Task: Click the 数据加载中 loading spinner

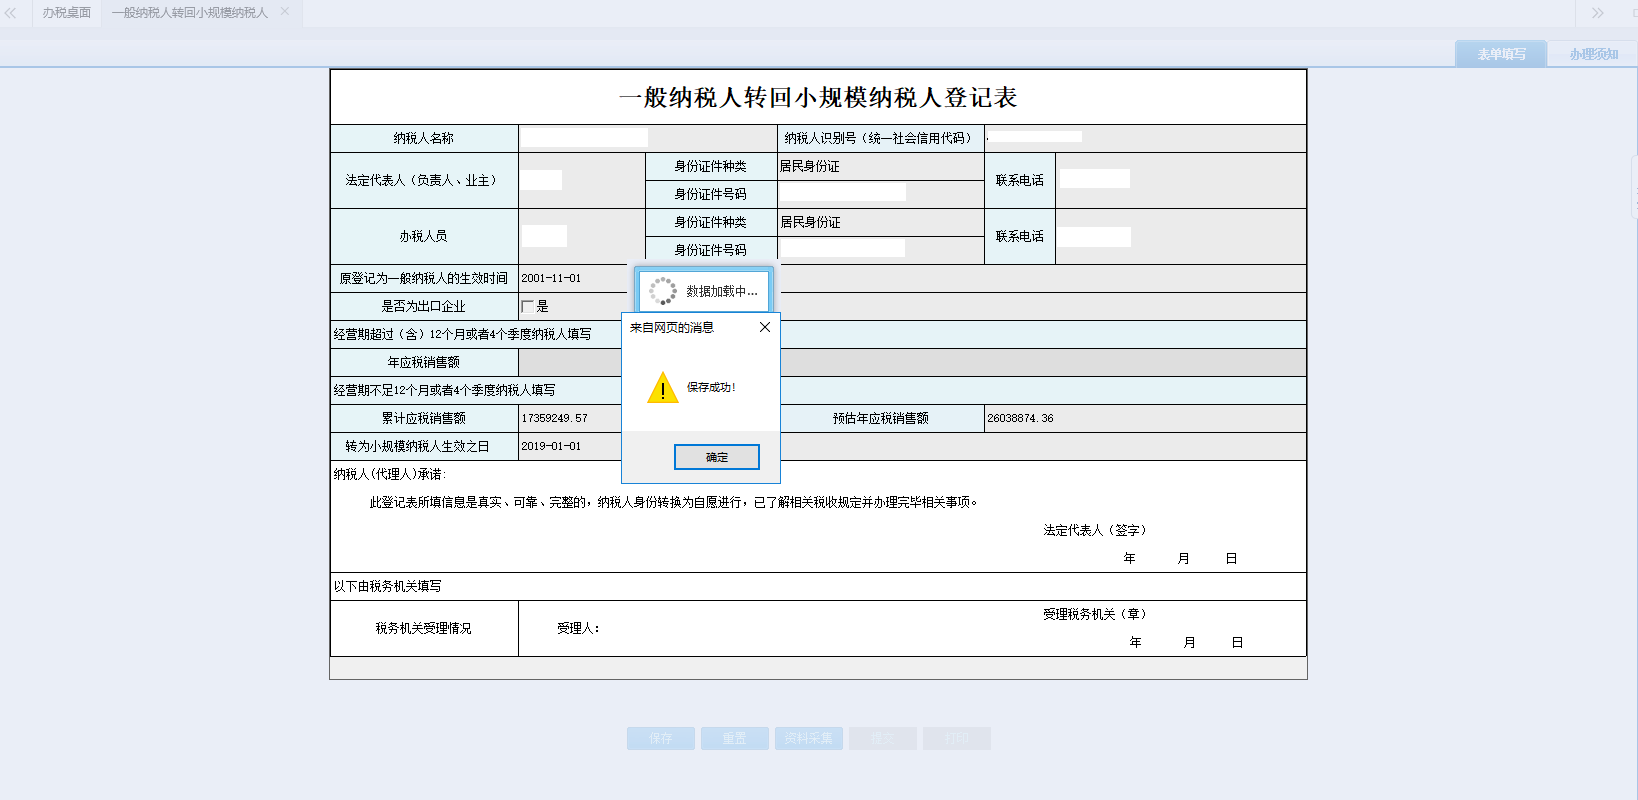Action: [x=662, y=291]
